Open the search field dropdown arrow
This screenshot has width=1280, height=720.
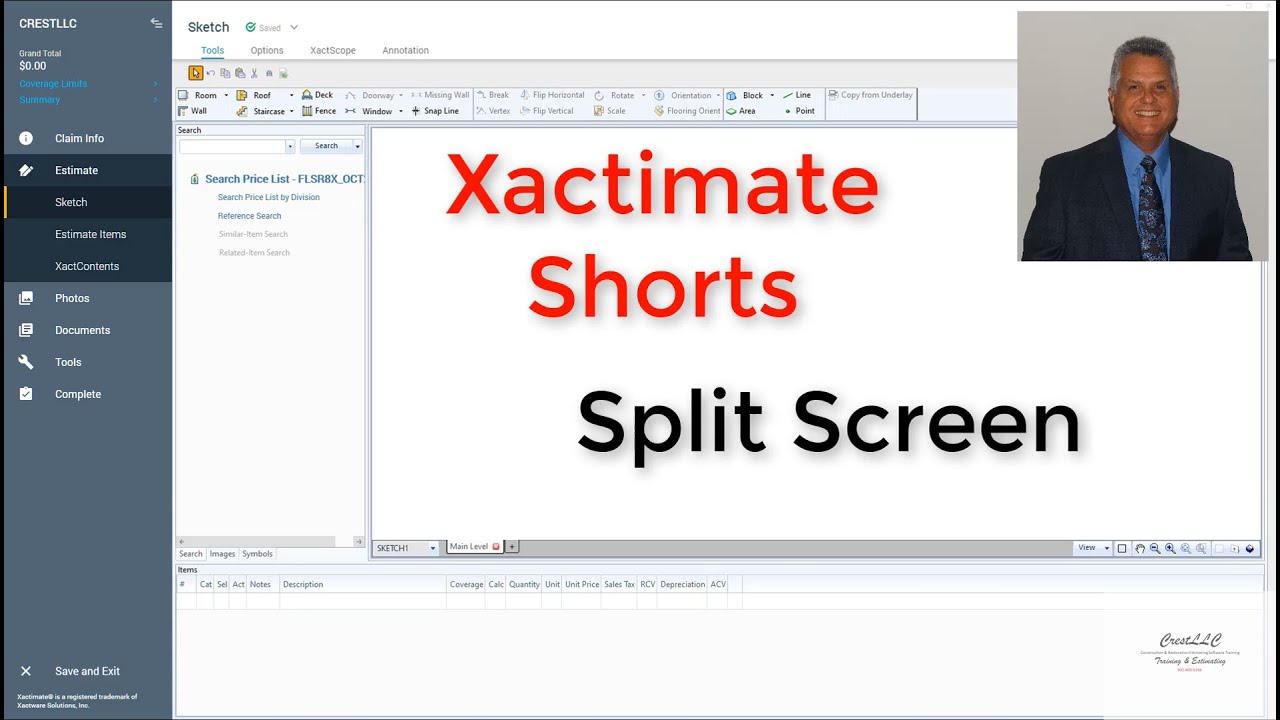(x=290, y=146)
